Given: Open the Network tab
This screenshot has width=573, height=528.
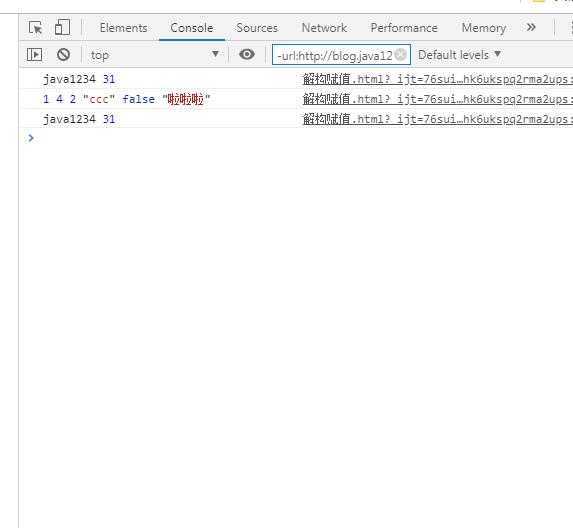Looking at the screenshot, I should coord(324,28).
